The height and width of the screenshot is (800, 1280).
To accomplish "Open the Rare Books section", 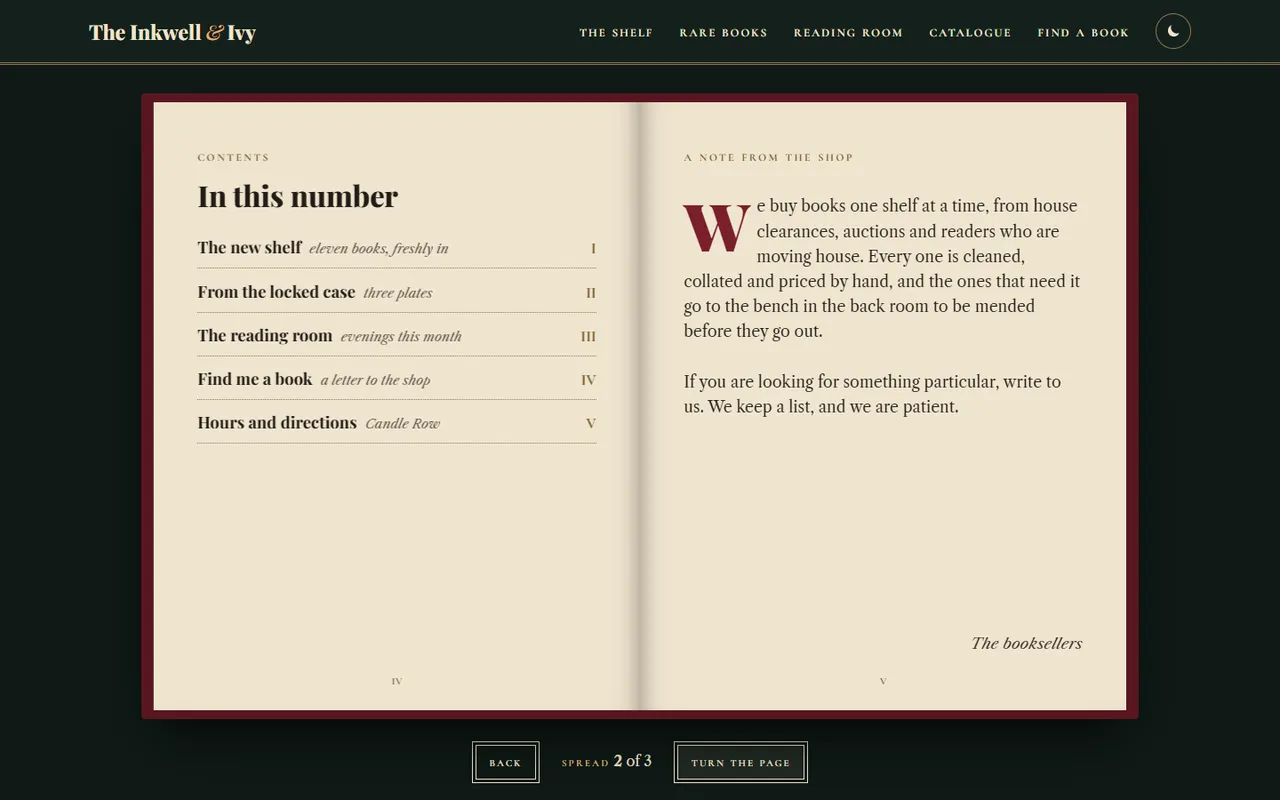I will coord(723,33).
